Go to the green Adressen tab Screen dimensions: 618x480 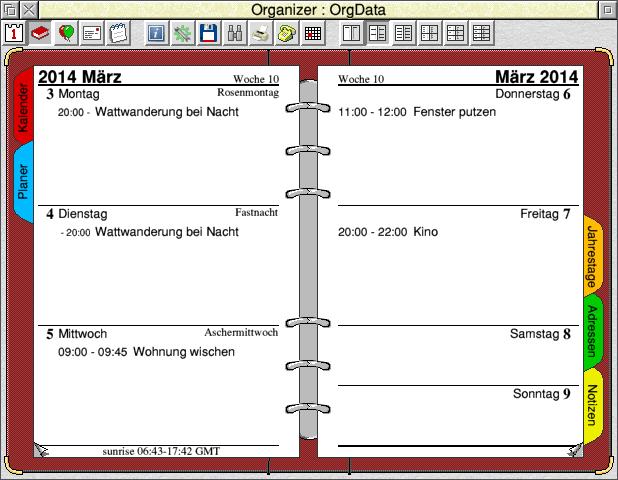592,332
